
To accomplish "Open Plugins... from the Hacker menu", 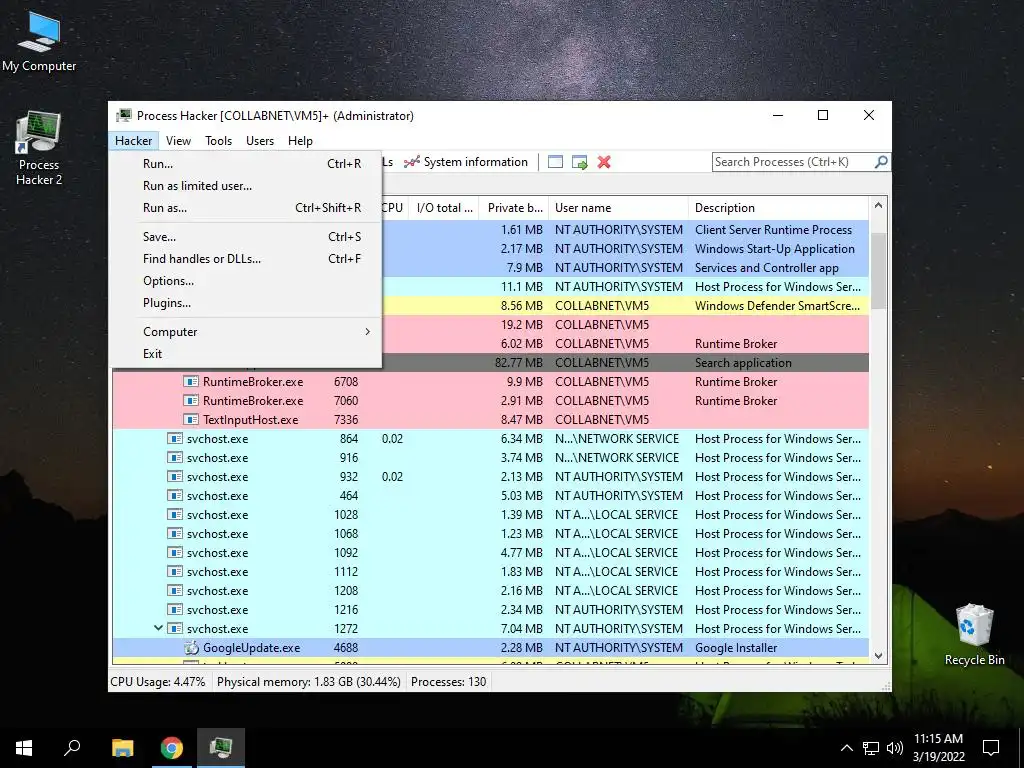I will point(246,303).
